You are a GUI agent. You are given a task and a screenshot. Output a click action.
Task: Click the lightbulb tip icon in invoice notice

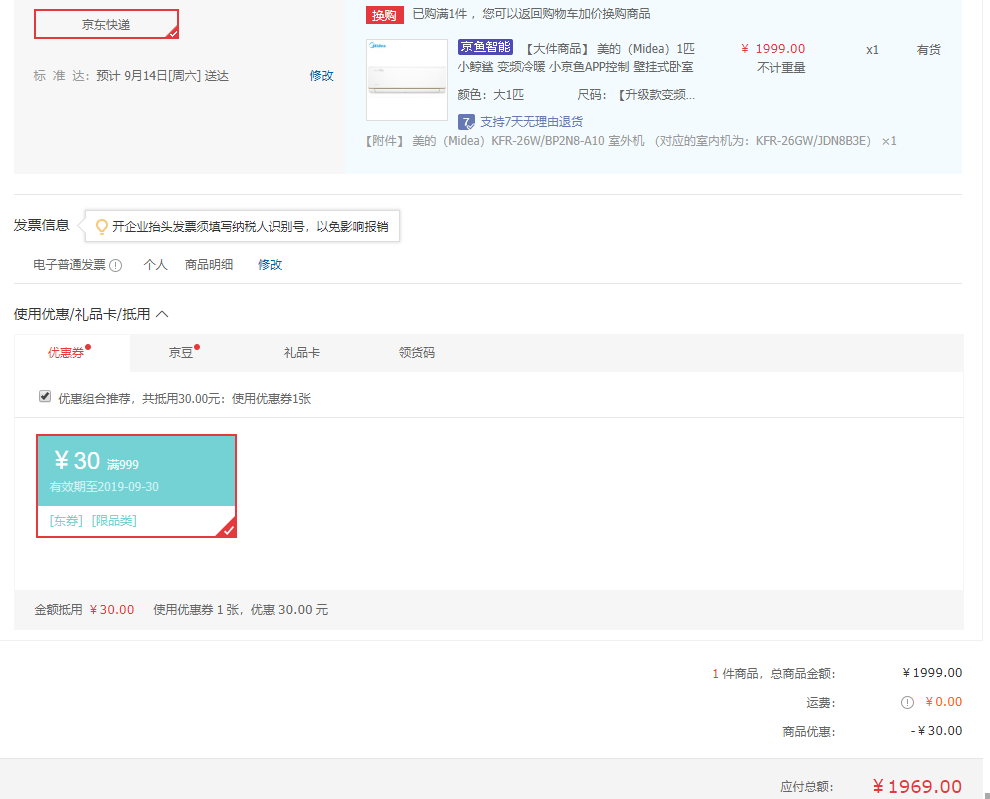(101, 226)
